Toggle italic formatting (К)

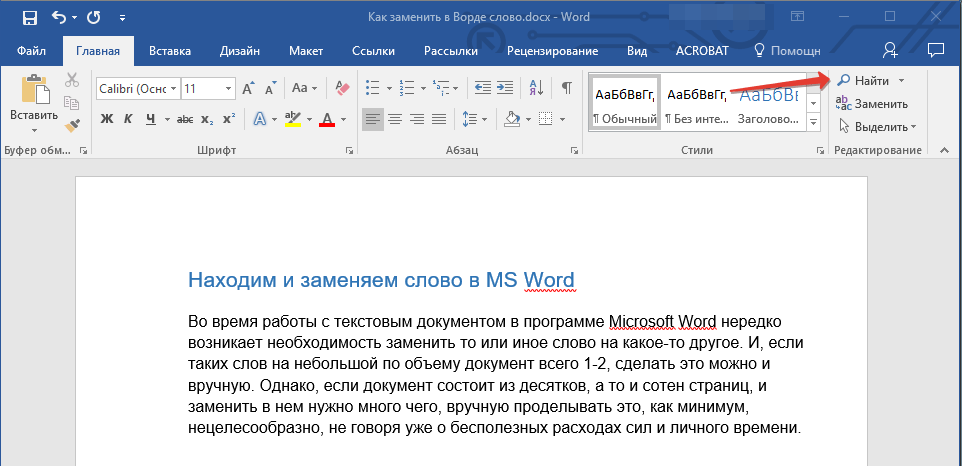click(x=128, y=120)
